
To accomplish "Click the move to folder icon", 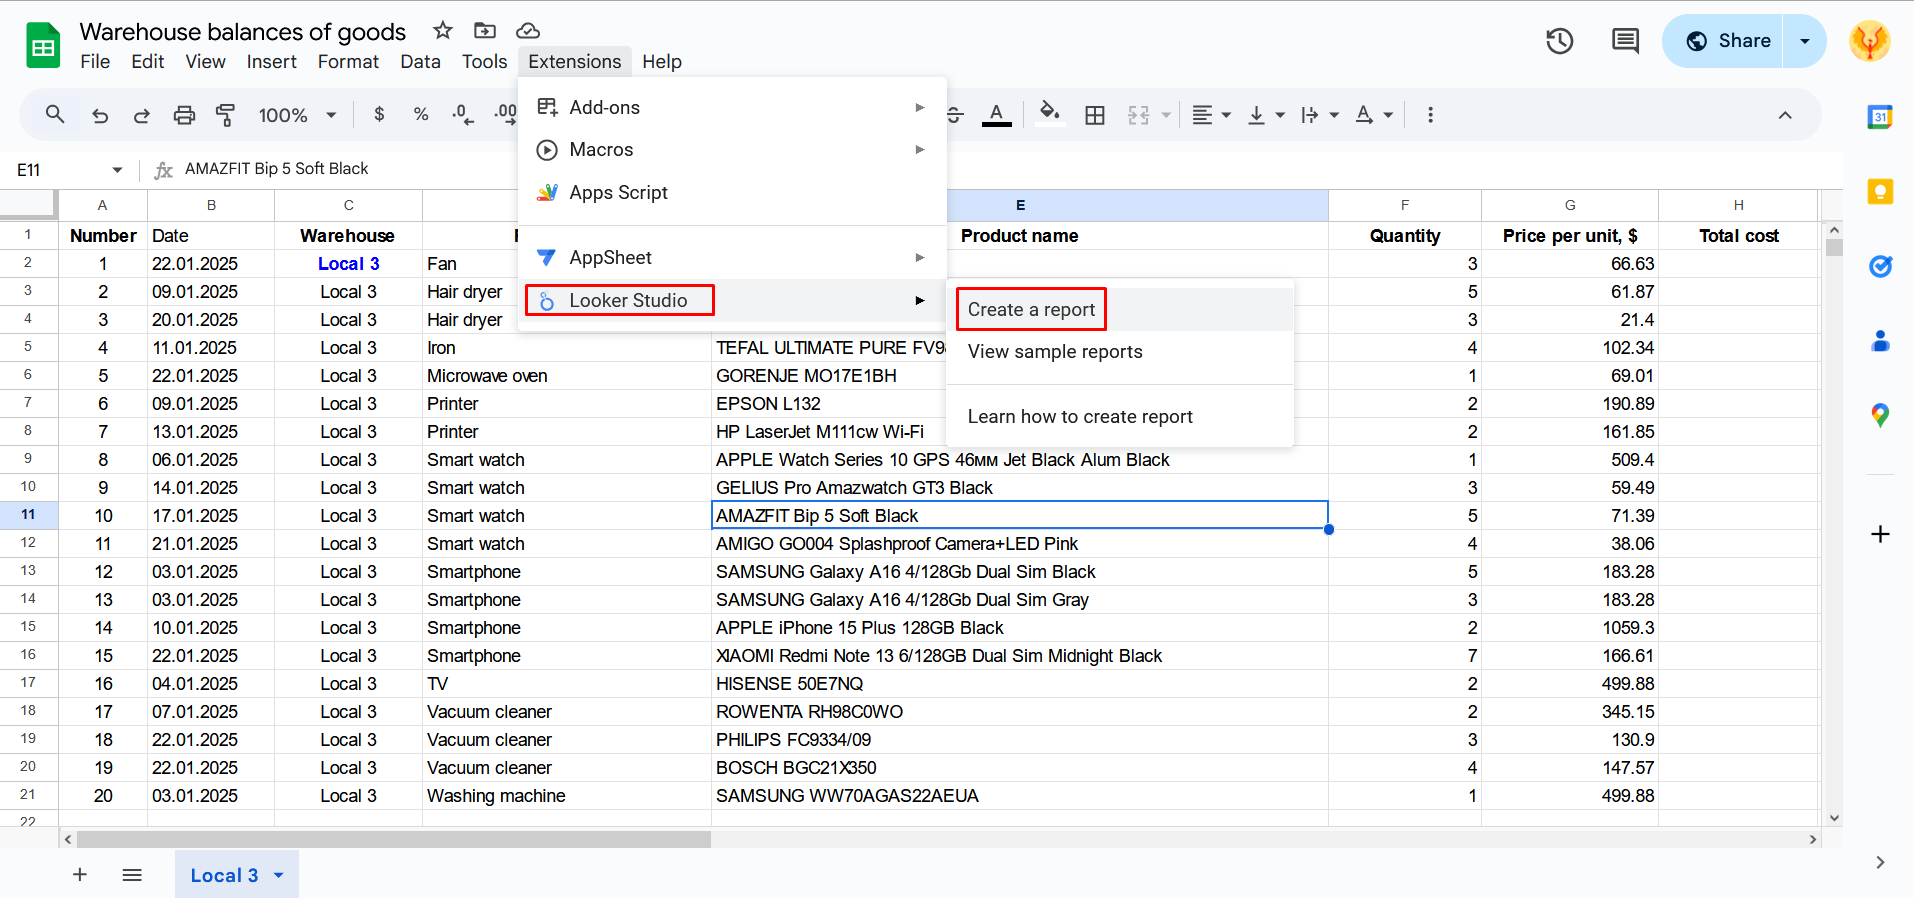I will click(x=485, y=30).
